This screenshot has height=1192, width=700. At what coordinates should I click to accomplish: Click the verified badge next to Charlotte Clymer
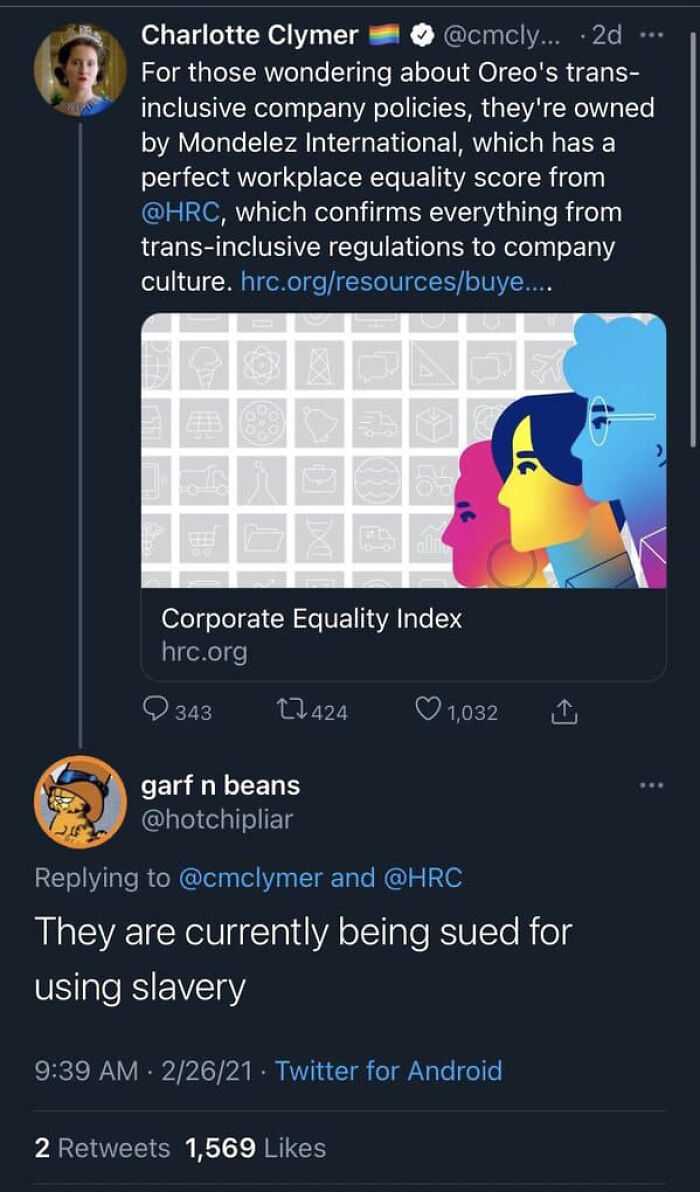click(423, 34)
